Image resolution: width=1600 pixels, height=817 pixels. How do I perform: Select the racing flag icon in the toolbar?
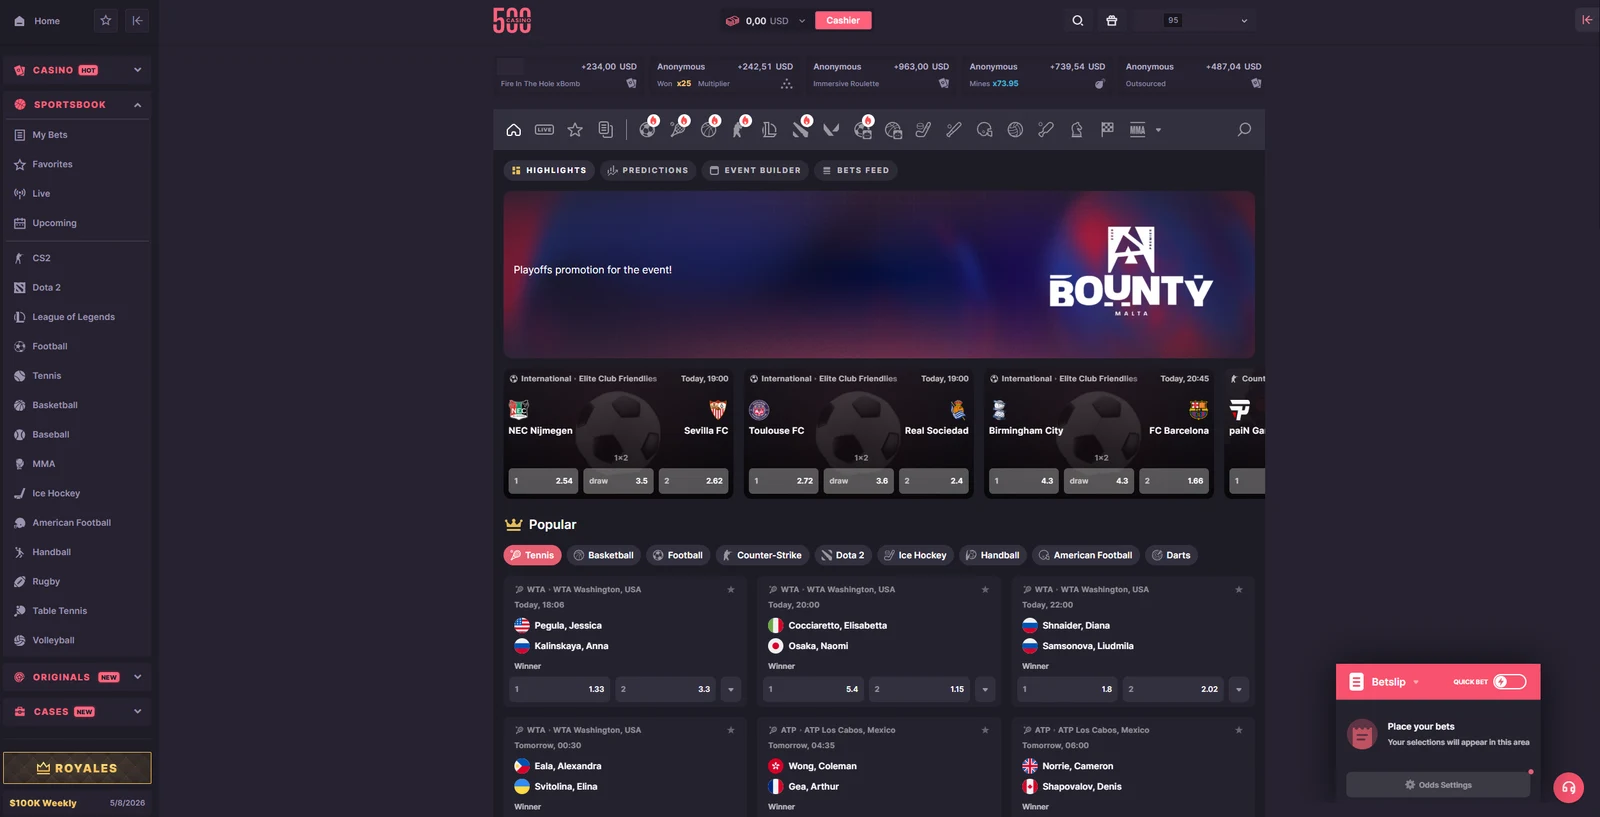tap(1107, 130)
